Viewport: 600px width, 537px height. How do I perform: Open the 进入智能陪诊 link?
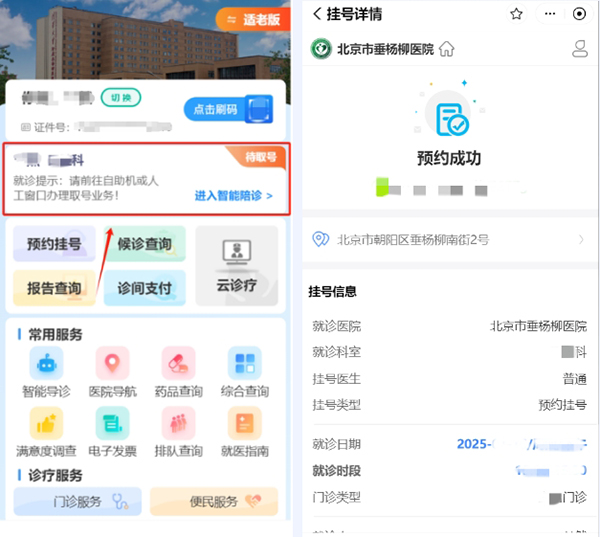233,196
